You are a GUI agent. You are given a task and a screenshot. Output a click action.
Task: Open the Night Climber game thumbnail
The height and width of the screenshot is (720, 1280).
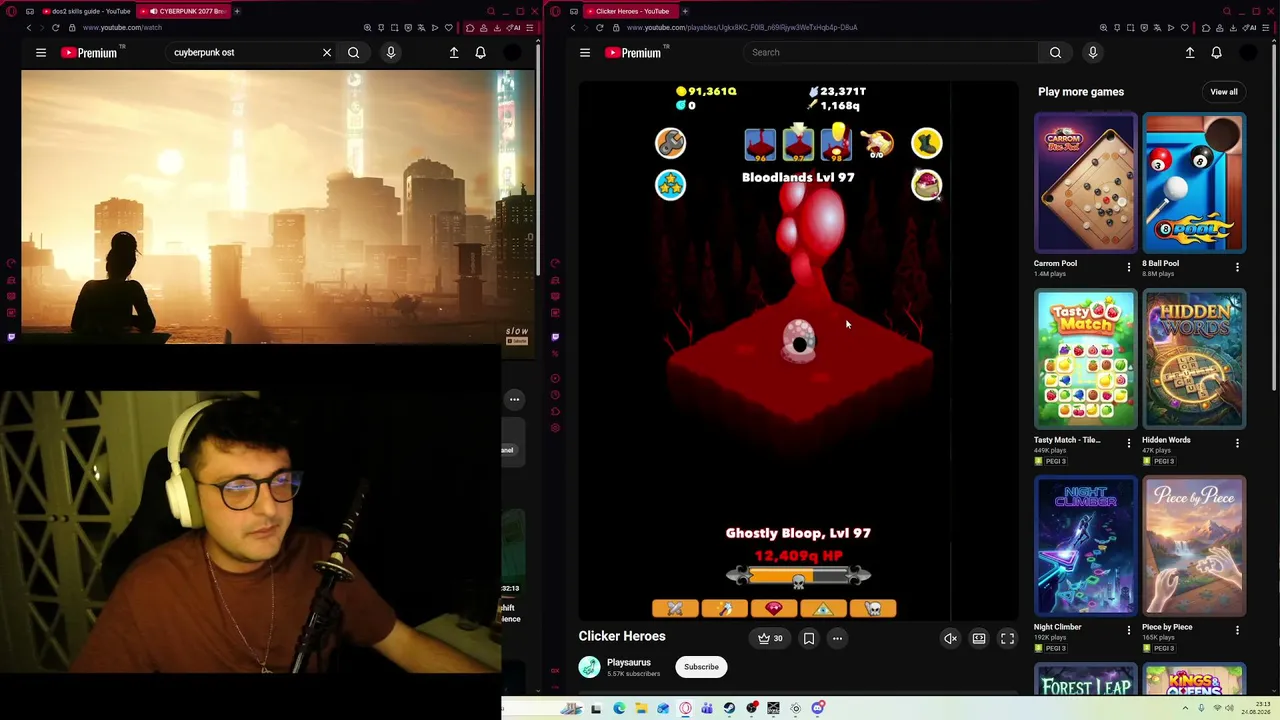[1085, 546]
